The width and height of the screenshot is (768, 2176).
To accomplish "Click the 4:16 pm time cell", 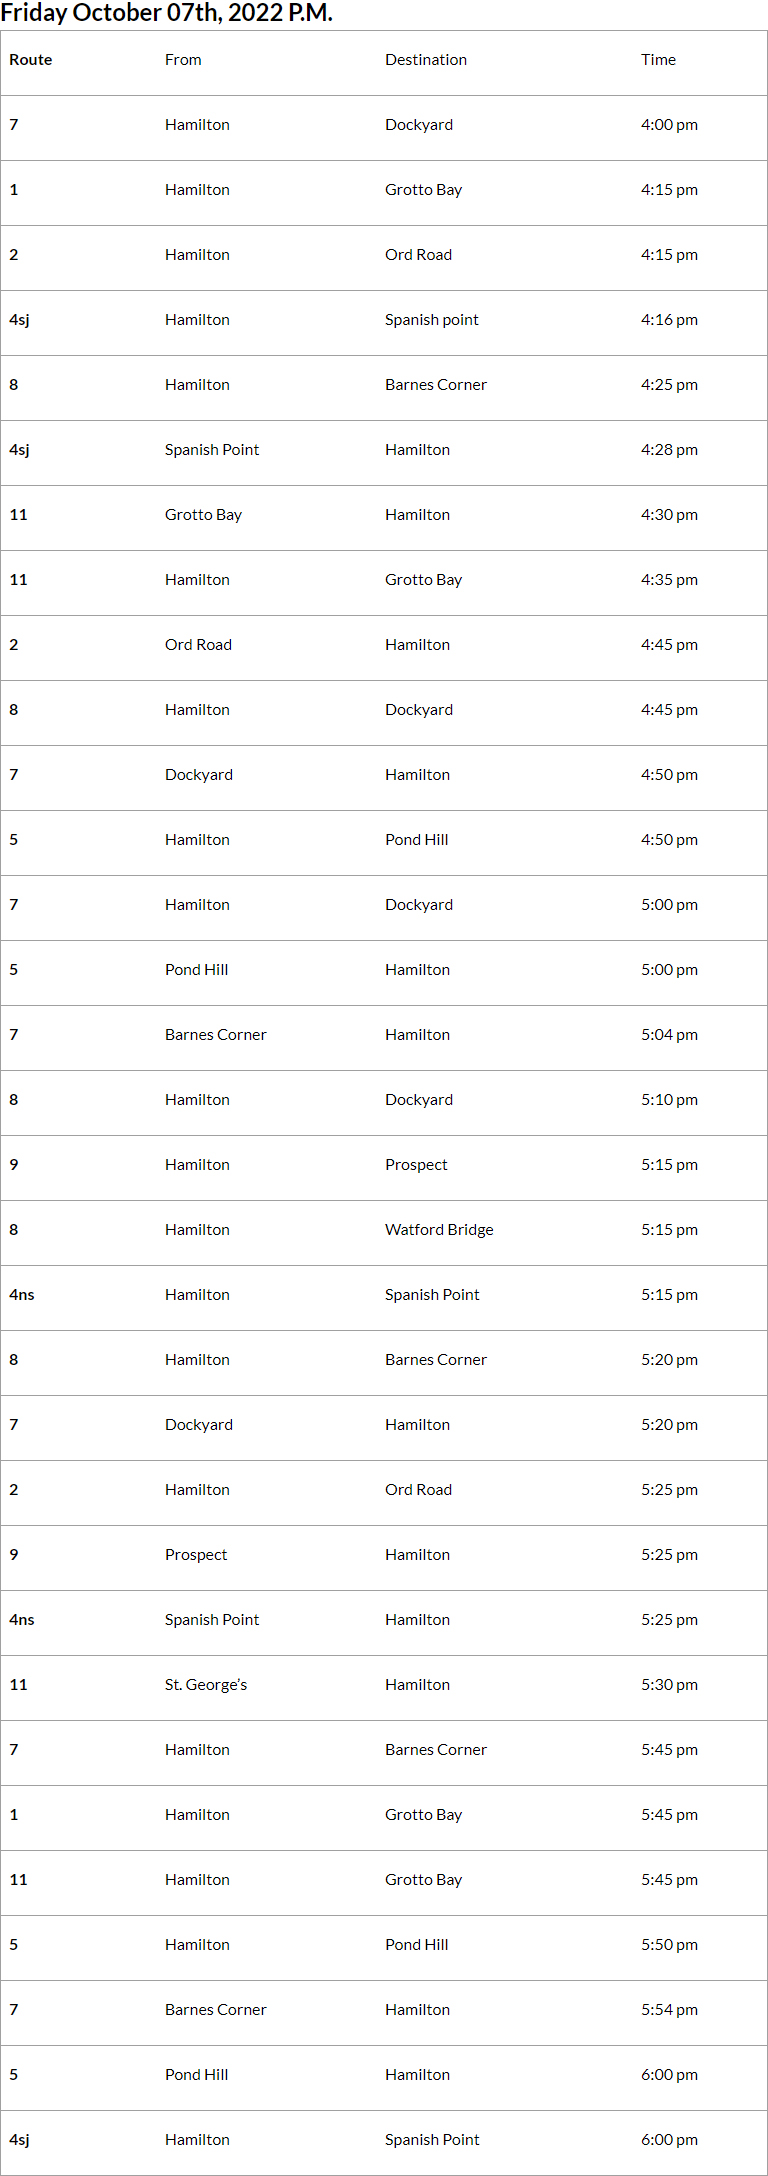I will click(x=669, y=320).
